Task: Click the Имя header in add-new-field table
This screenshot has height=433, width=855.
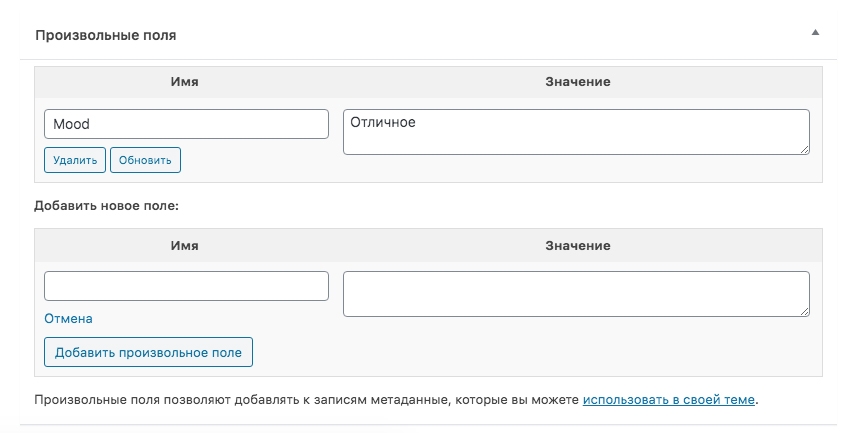Action: [184, 245]
